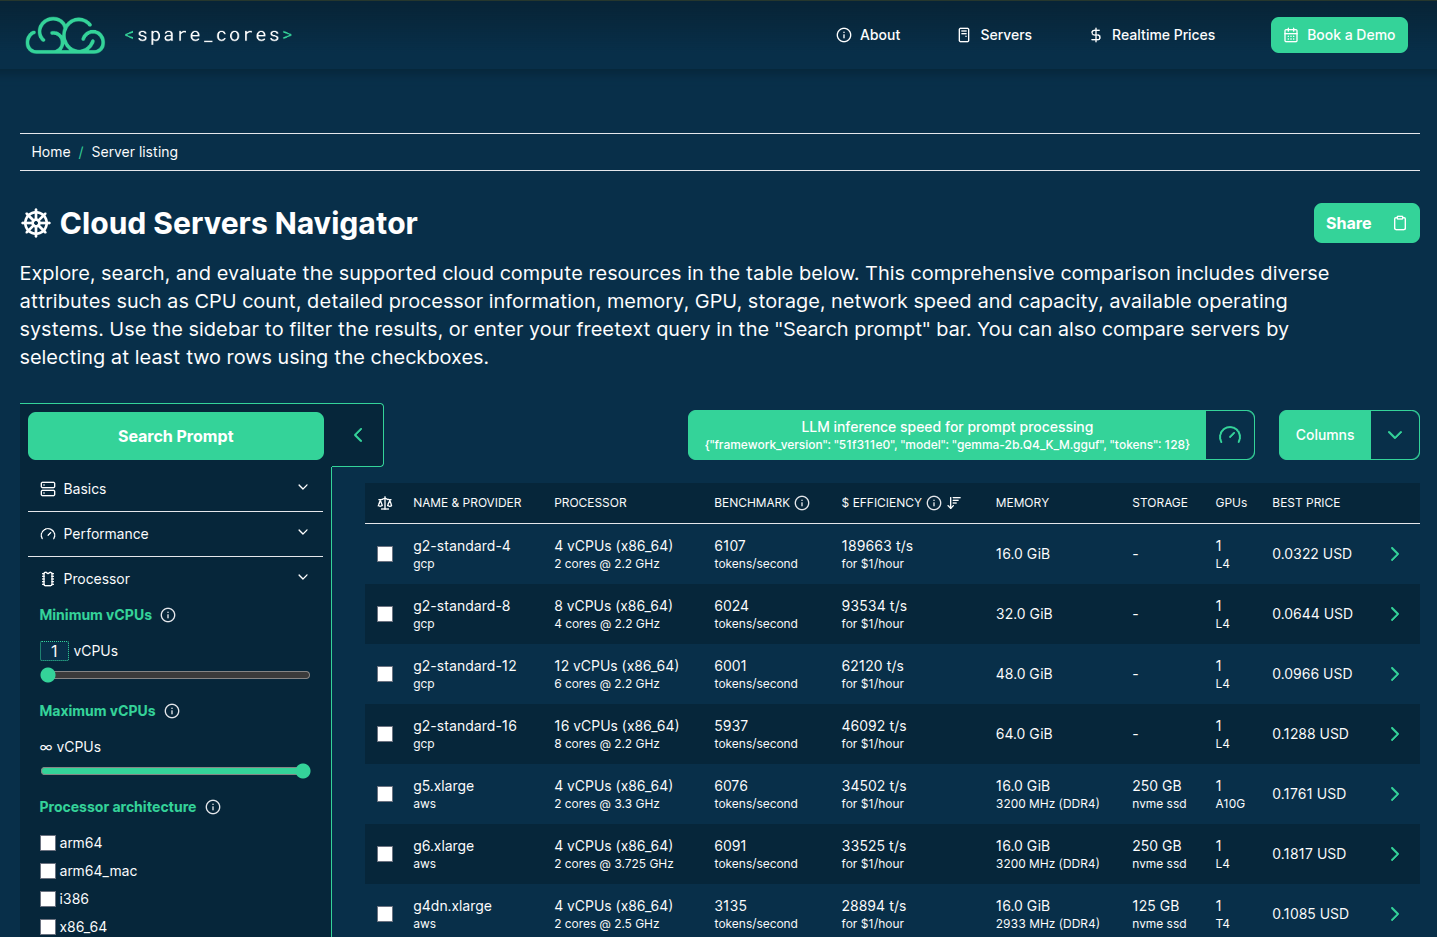Select the g2-standard-4 row checkbox
The image size is (1437, 937).
(x=385, y=554)
